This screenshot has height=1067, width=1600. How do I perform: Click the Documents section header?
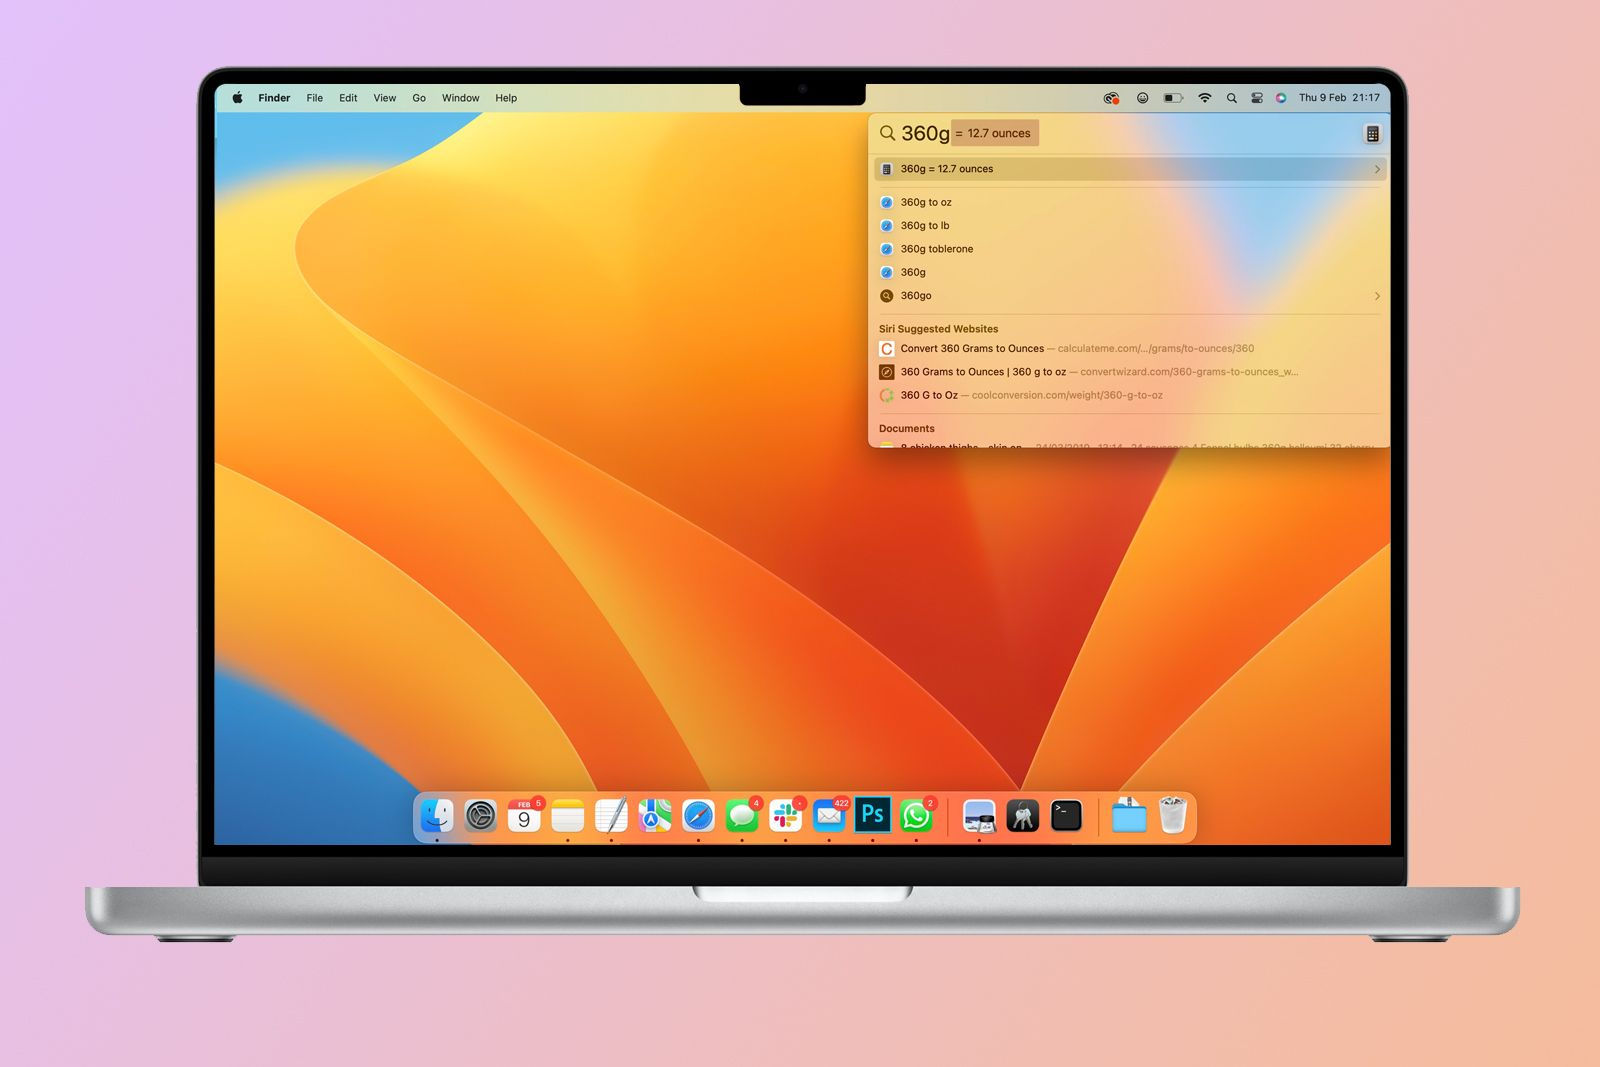click(906, 428)
